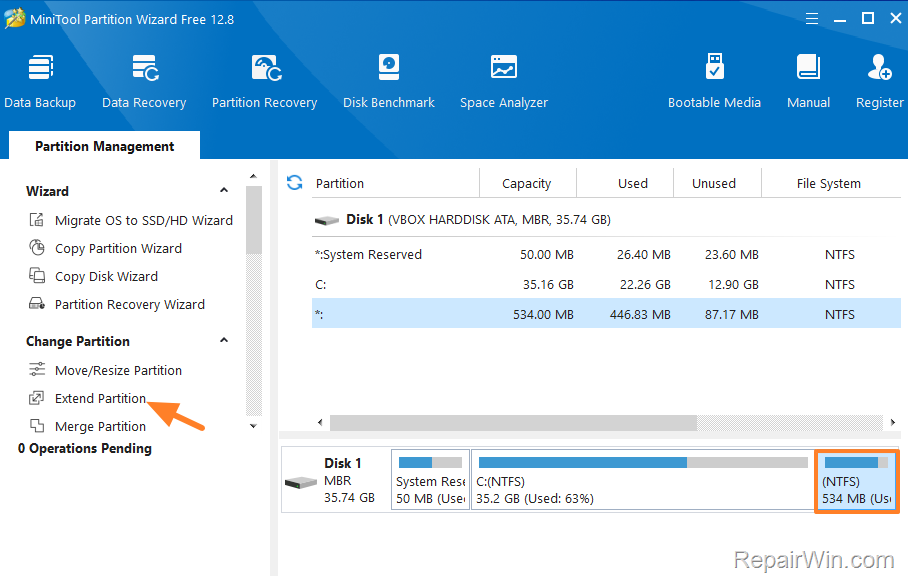Choose Move/Resize Partition option

pyautogui.click(x=118, y=370)
